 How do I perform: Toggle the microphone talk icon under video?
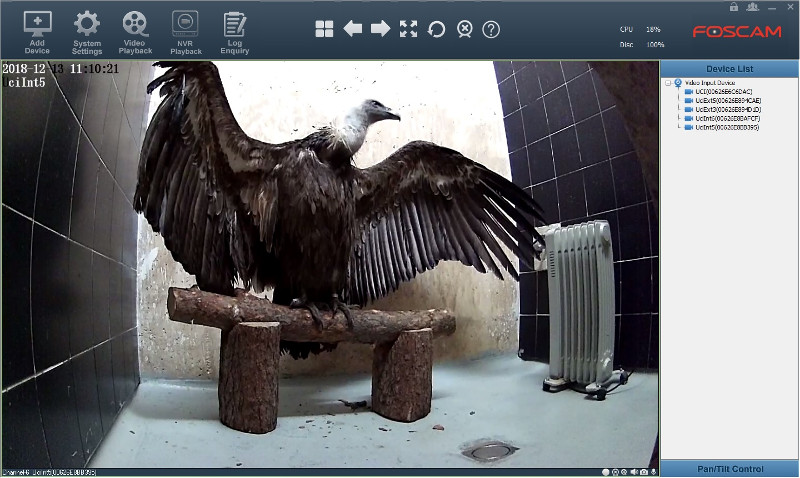tap(654, 472)
